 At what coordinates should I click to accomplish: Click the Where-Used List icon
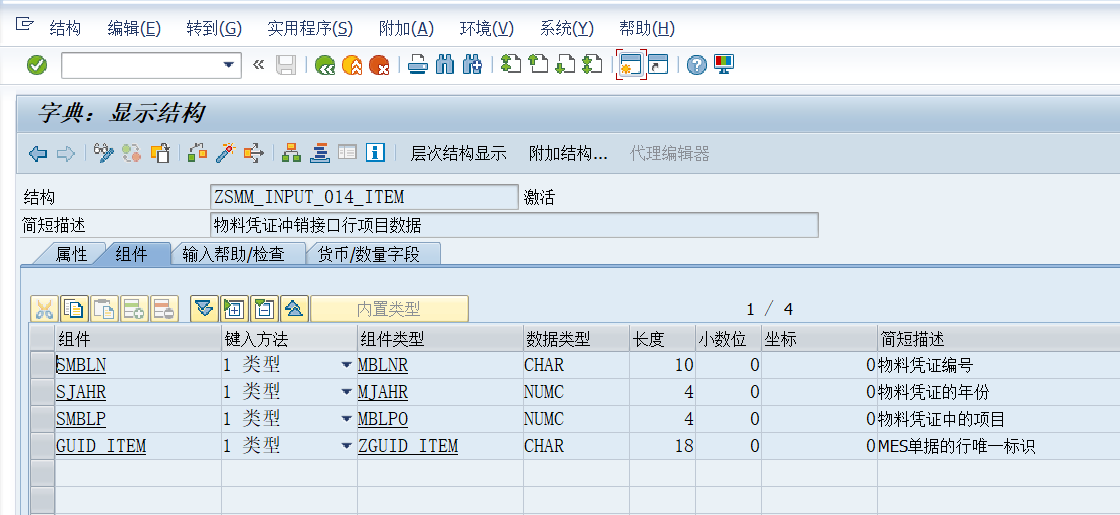coord(254,153)
